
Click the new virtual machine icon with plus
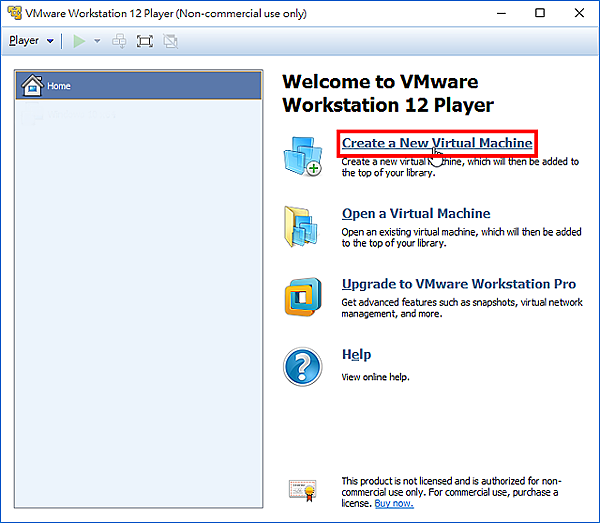(x=303, y=156)
